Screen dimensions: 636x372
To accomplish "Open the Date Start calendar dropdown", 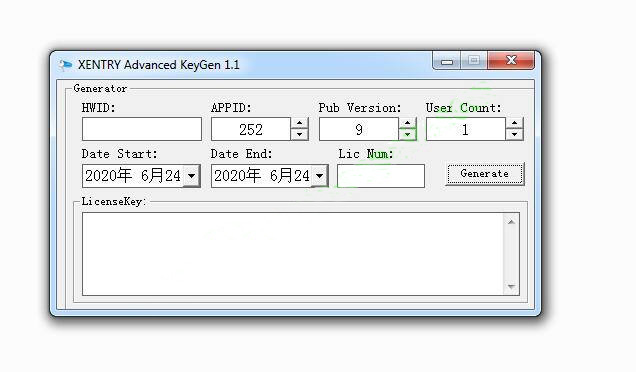I will [191, 176].
